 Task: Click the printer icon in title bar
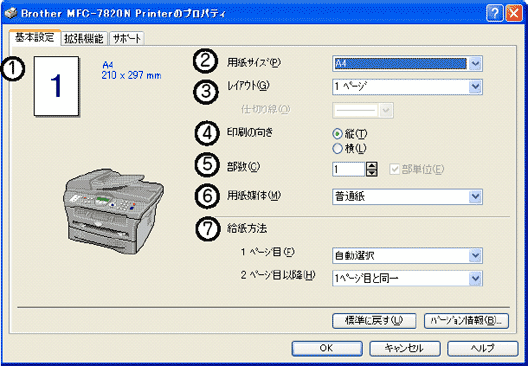(10, 13)
